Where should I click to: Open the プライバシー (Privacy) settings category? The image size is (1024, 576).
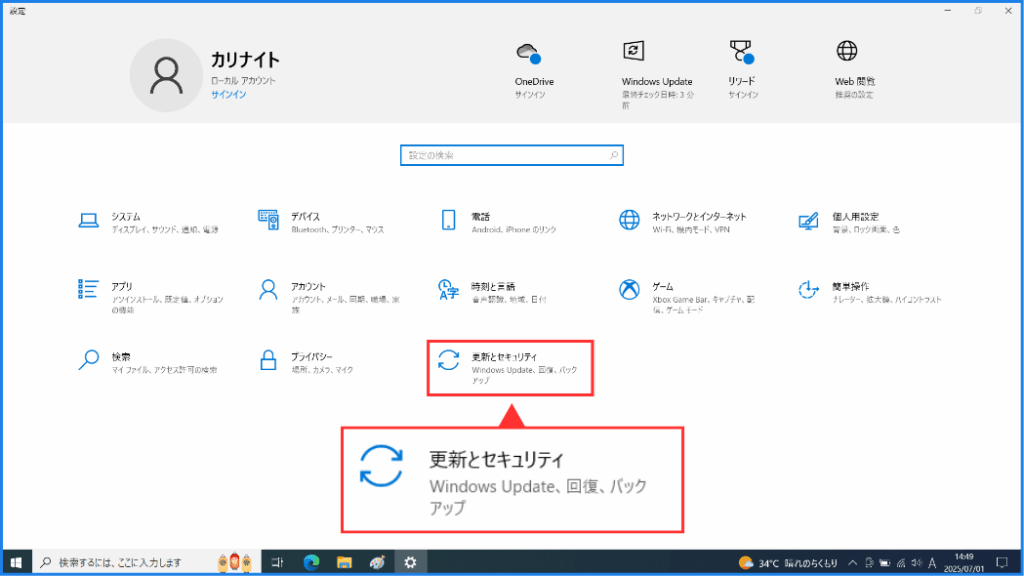tap(306, 362)
